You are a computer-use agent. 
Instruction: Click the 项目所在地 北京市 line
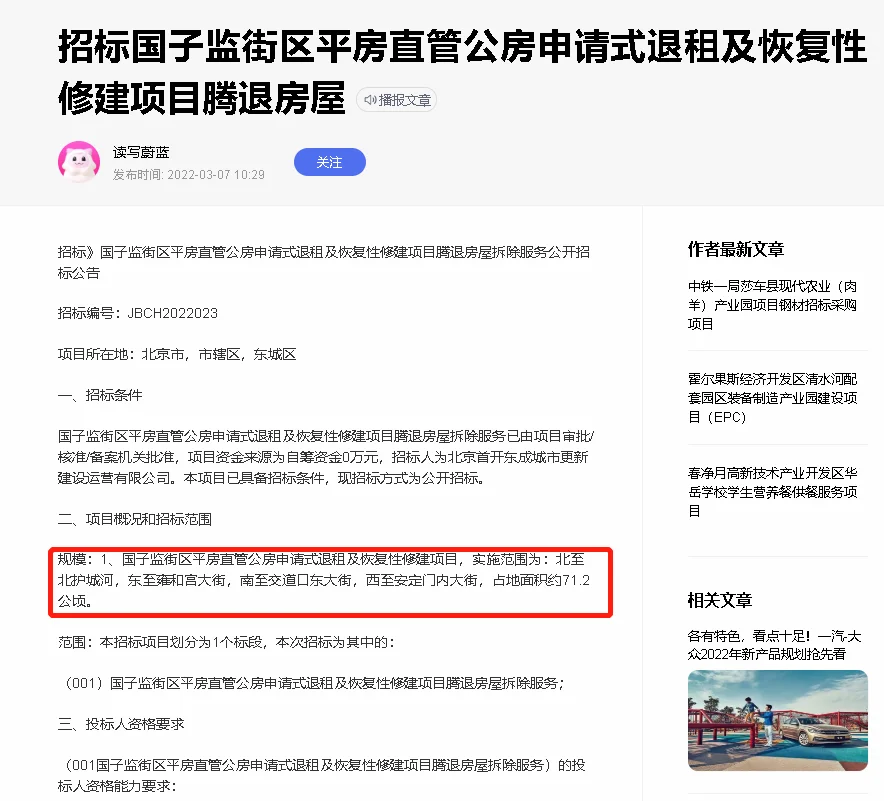coord(177,355)
